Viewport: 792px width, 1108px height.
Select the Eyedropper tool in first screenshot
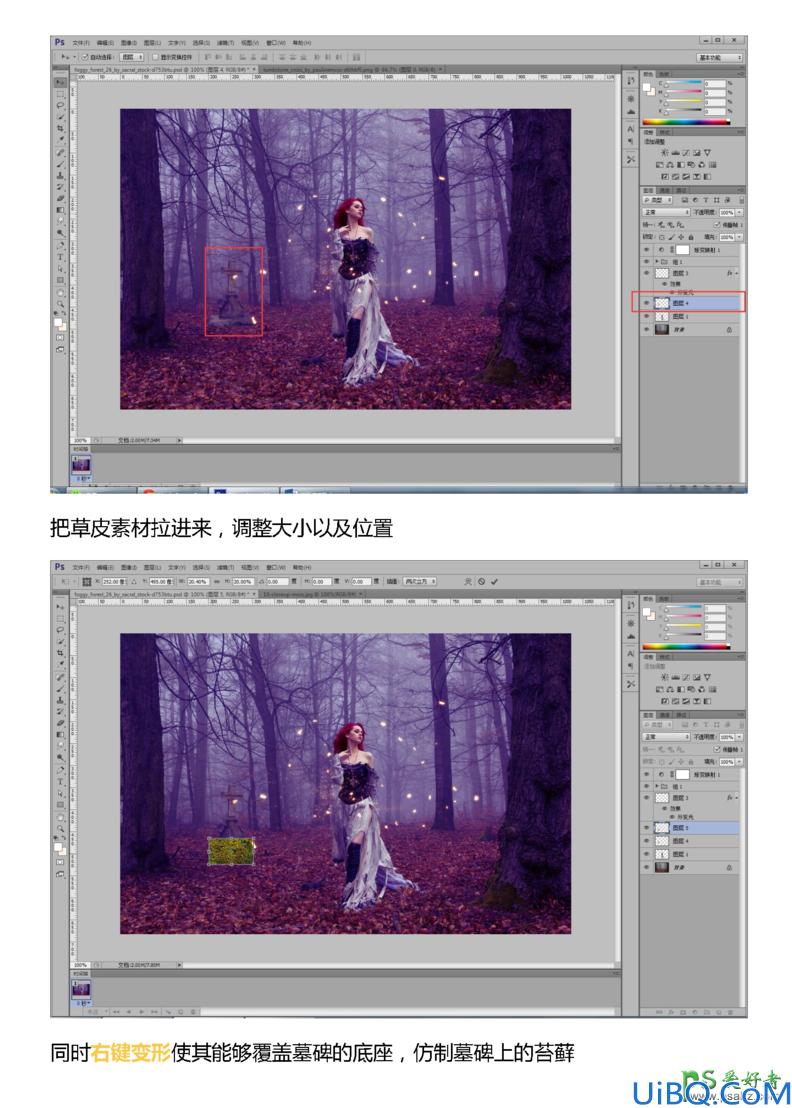[60, 139]
